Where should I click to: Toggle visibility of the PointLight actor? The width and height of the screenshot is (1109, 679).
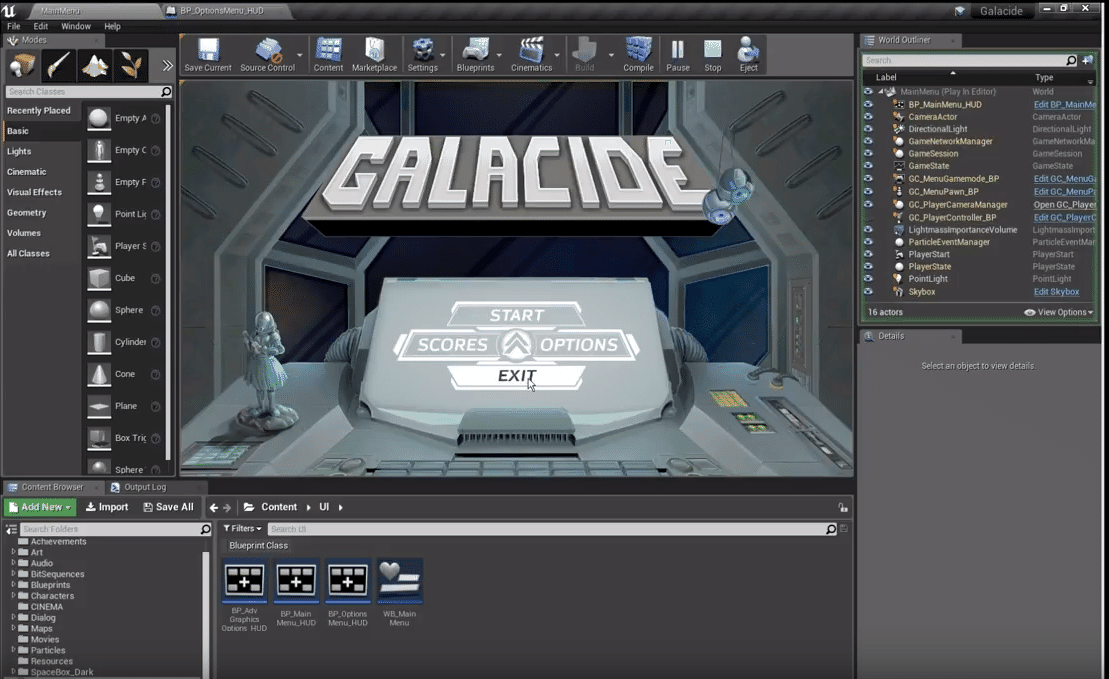868,279
